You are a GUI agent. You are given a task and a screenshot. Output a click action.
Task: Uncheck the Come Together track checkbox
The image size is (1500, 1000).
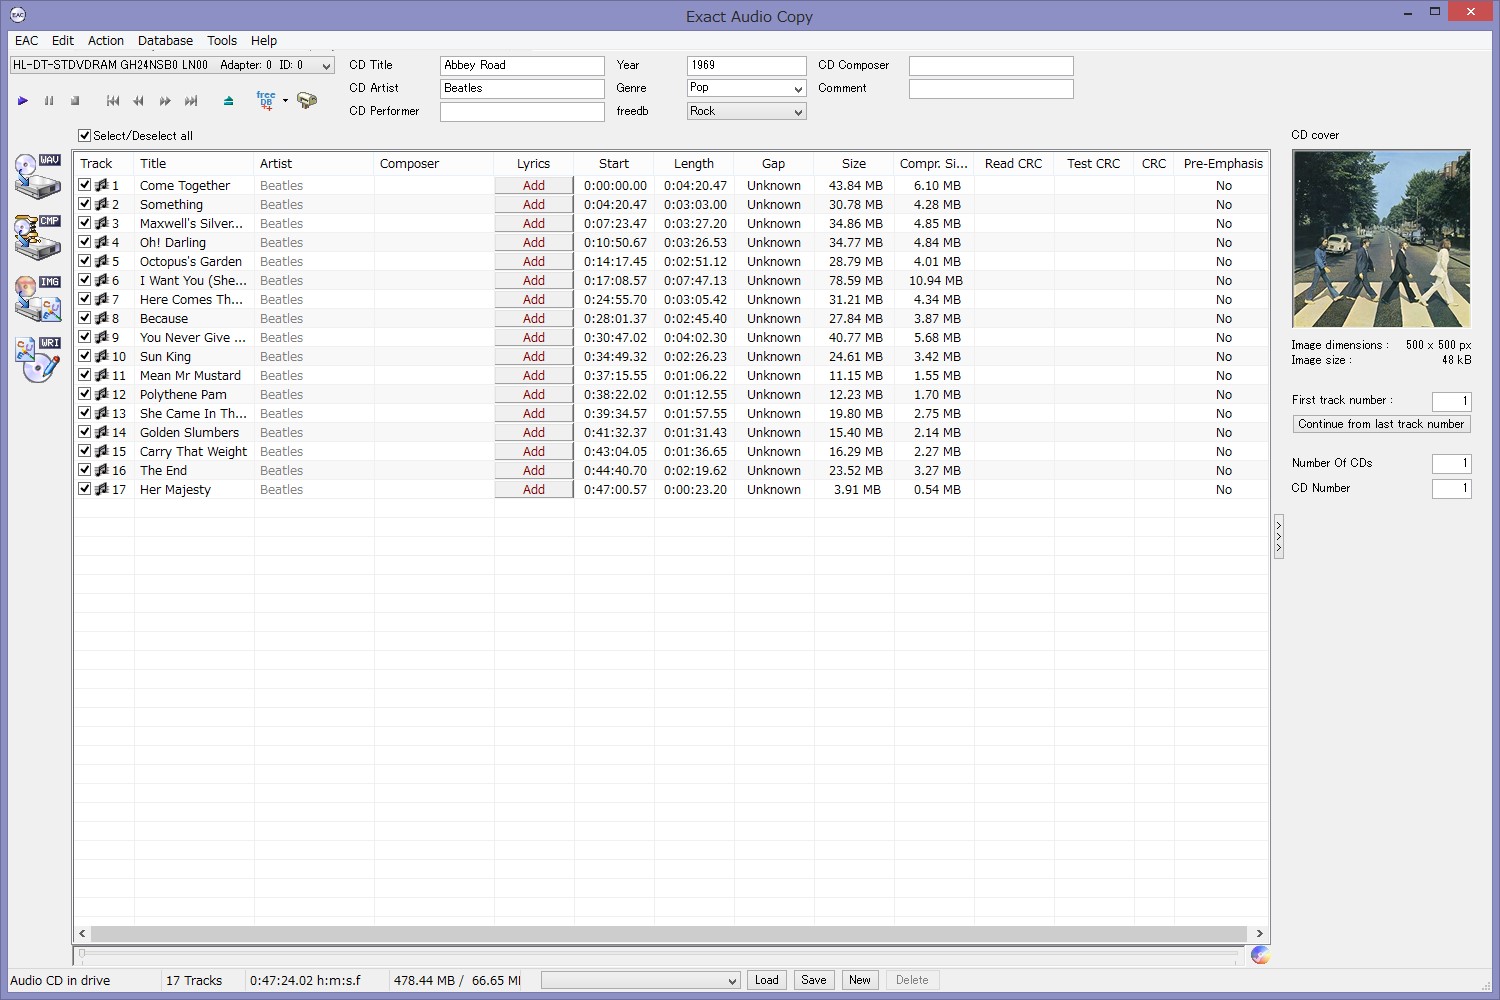click(85, 185)
